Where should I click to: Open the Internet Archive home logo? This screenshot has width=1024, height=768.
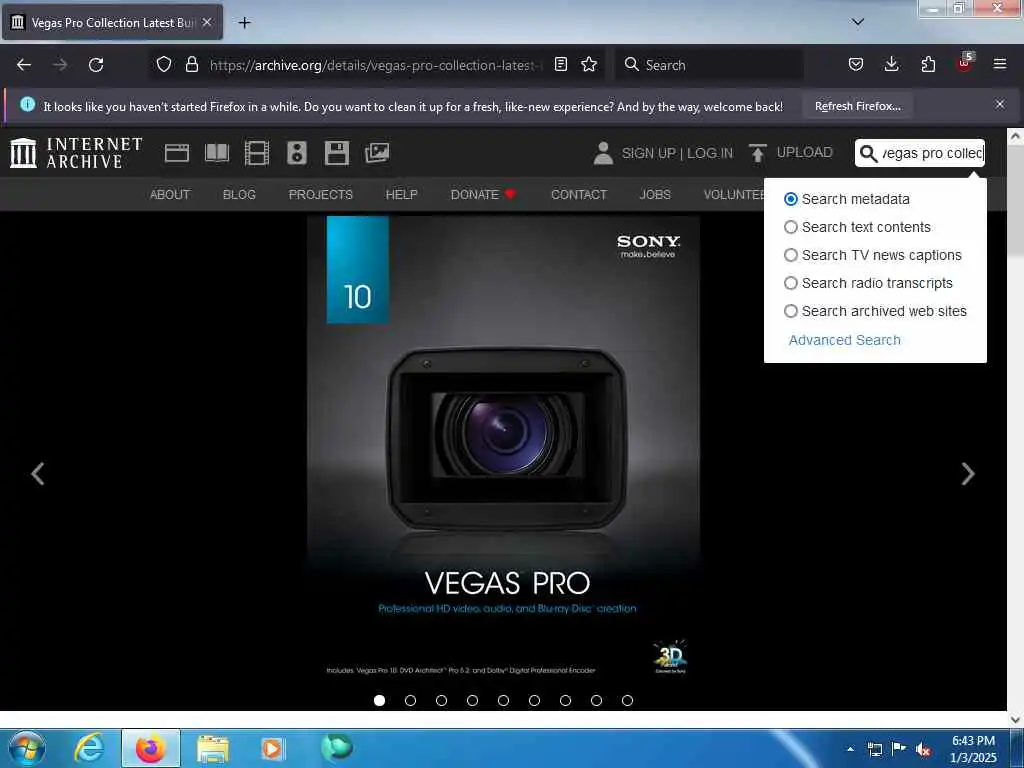tap(76, 153)
